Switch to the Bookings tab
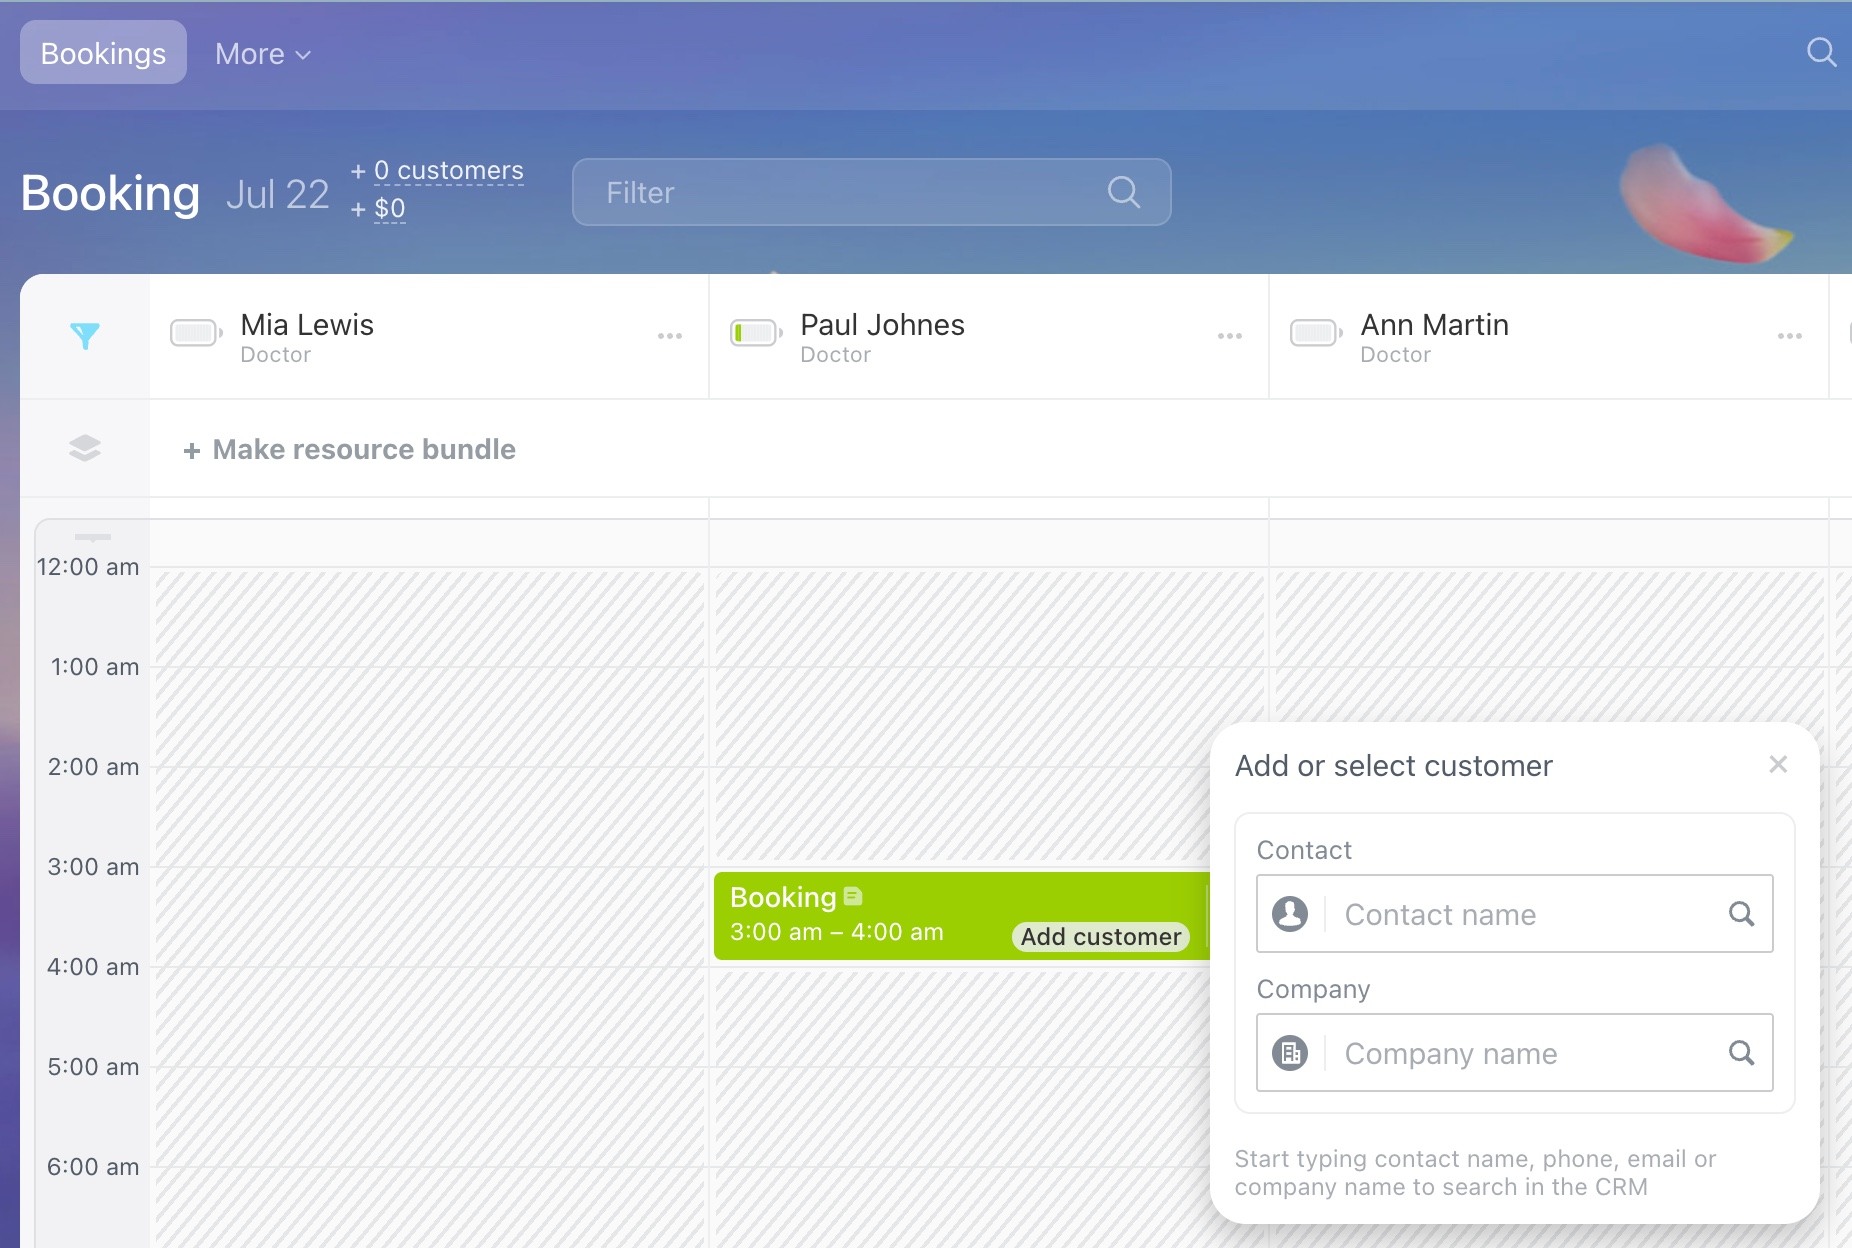This screenshot has width=1852, height=1248. [103, 53]
